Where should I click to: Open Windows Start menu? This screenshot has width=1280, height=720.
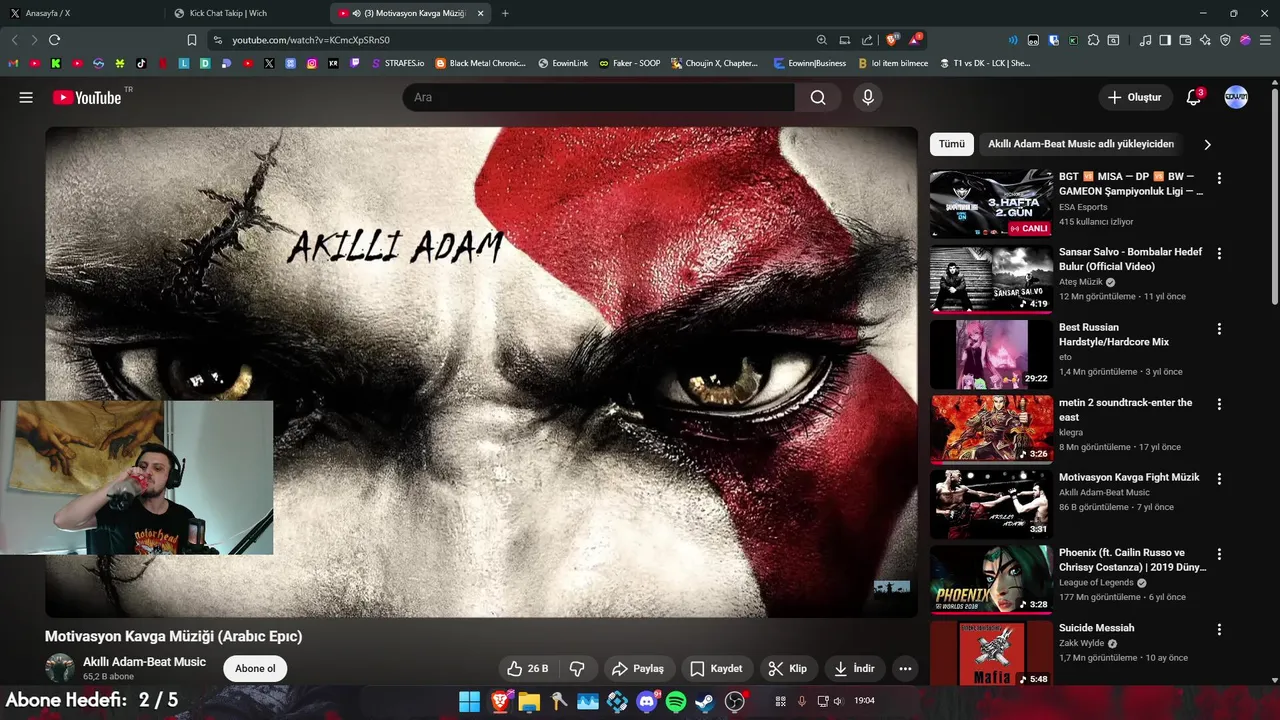(x=469, y=701)
